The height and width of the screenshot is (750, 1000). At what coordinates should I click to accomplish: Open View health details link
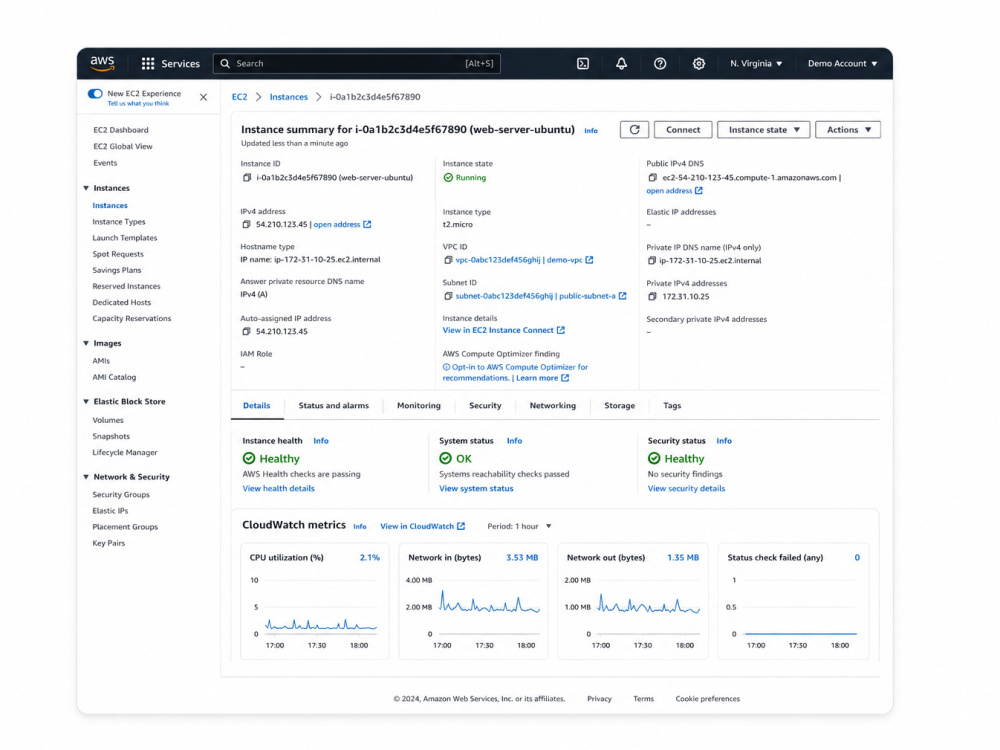278,489
